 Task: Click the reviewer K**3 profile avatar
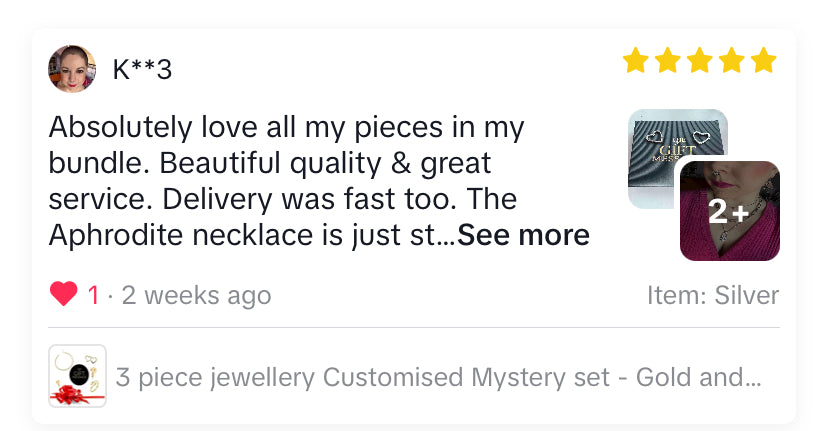pos(72,69)
